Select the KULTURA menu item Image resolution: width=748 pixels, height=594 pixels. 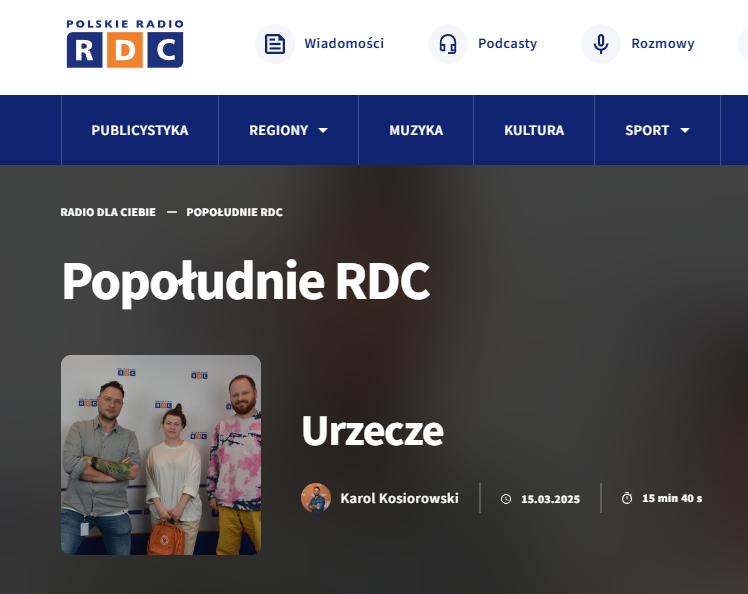(x=534, y=130)
